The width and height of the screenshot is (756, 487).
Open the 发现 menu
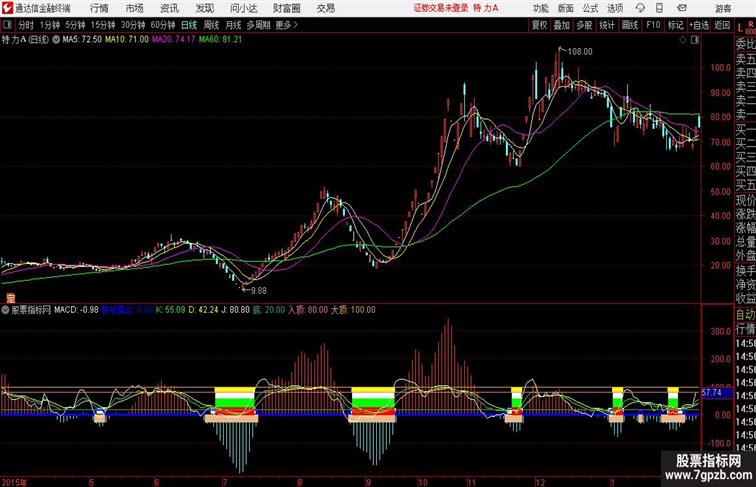(204, 8)
